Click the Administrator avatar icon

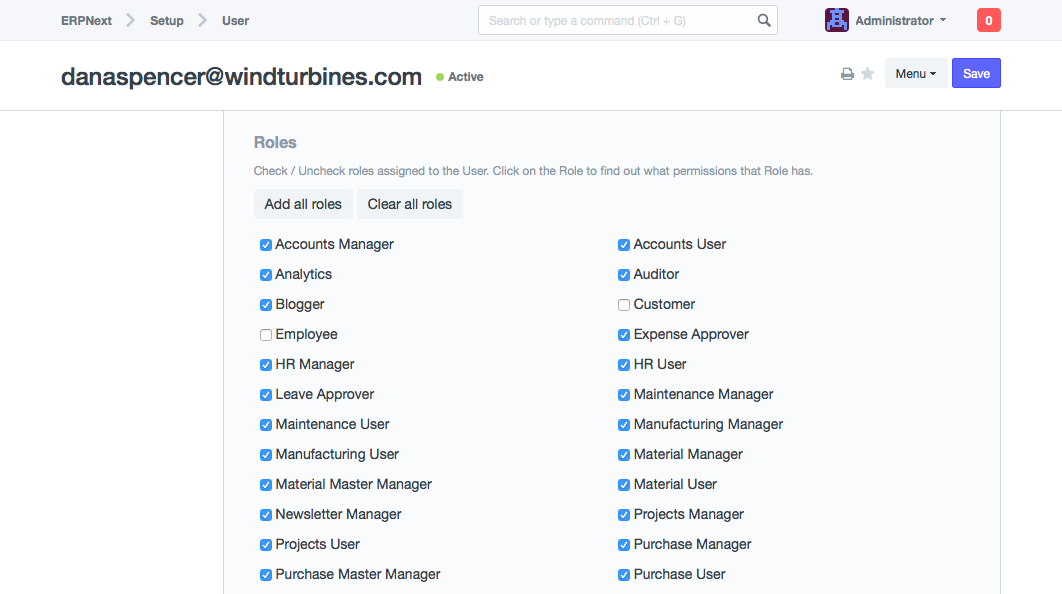837,20
